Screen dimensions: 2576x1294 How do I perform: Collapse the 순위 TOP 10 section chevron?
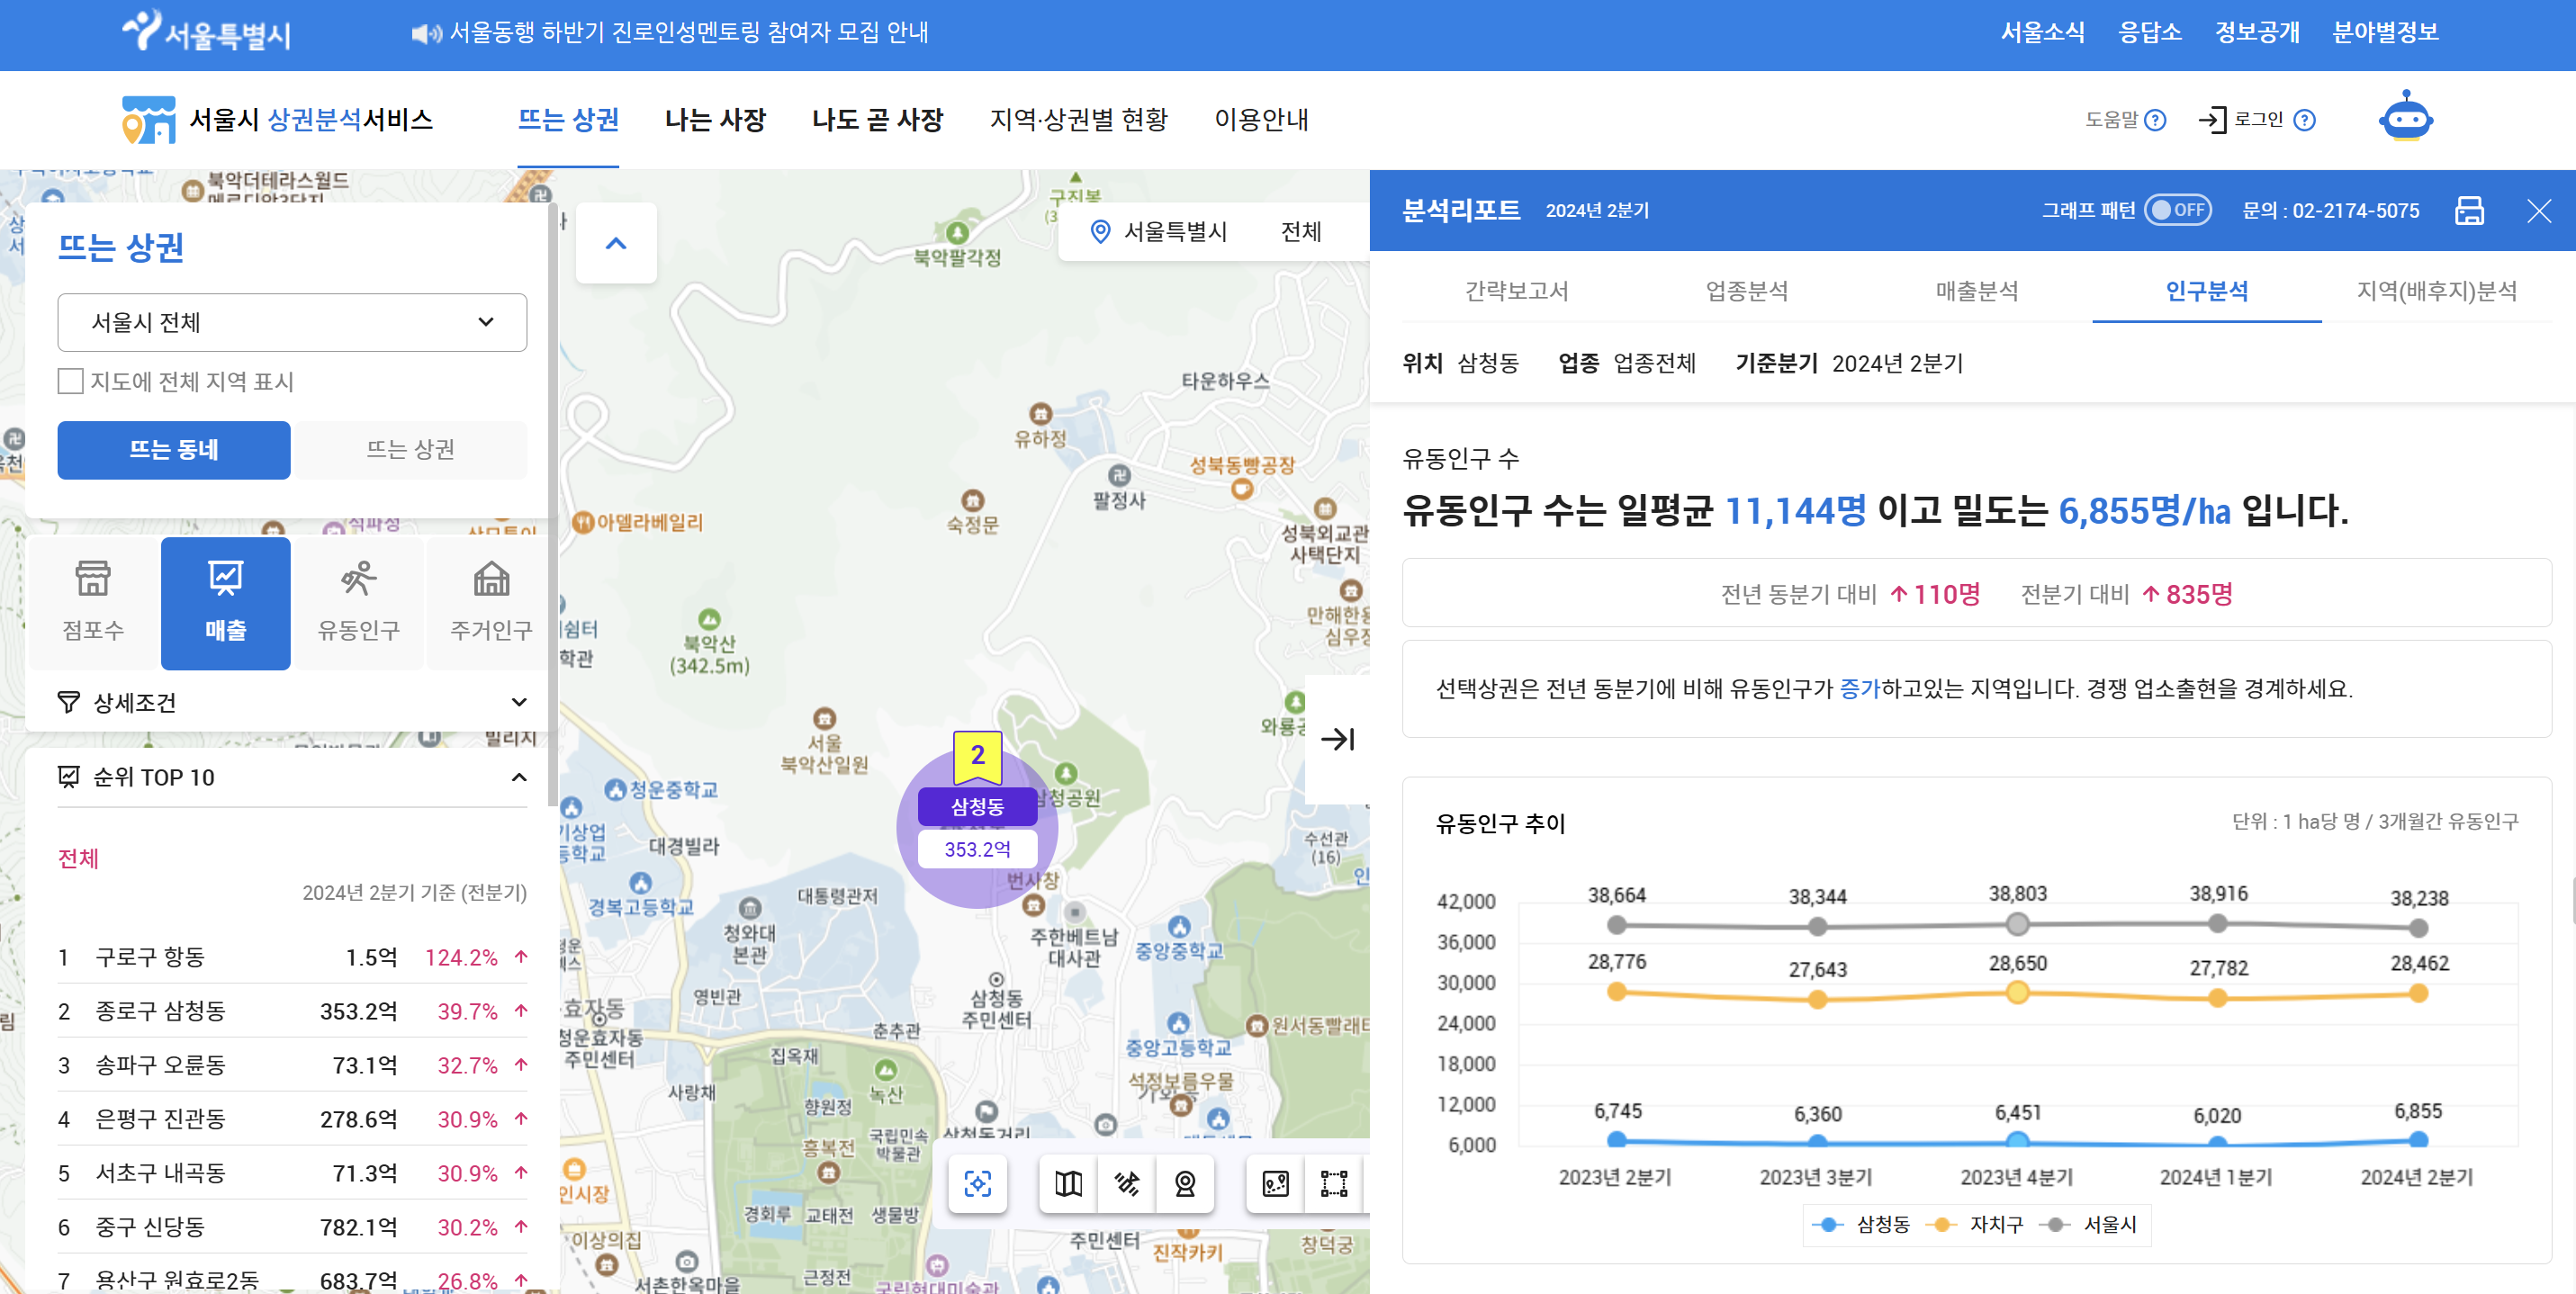click(519, 777)
